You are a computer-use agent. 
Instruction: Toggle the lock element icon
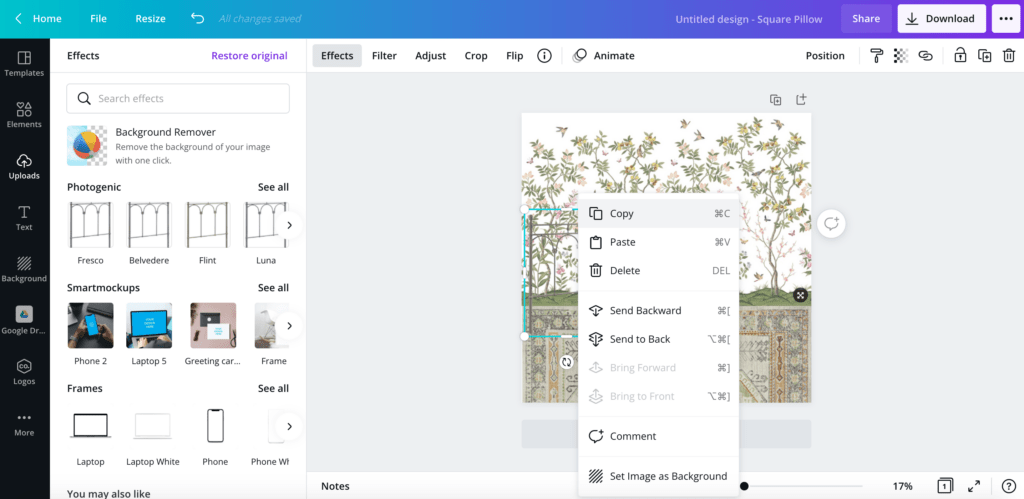pos(960,56)
